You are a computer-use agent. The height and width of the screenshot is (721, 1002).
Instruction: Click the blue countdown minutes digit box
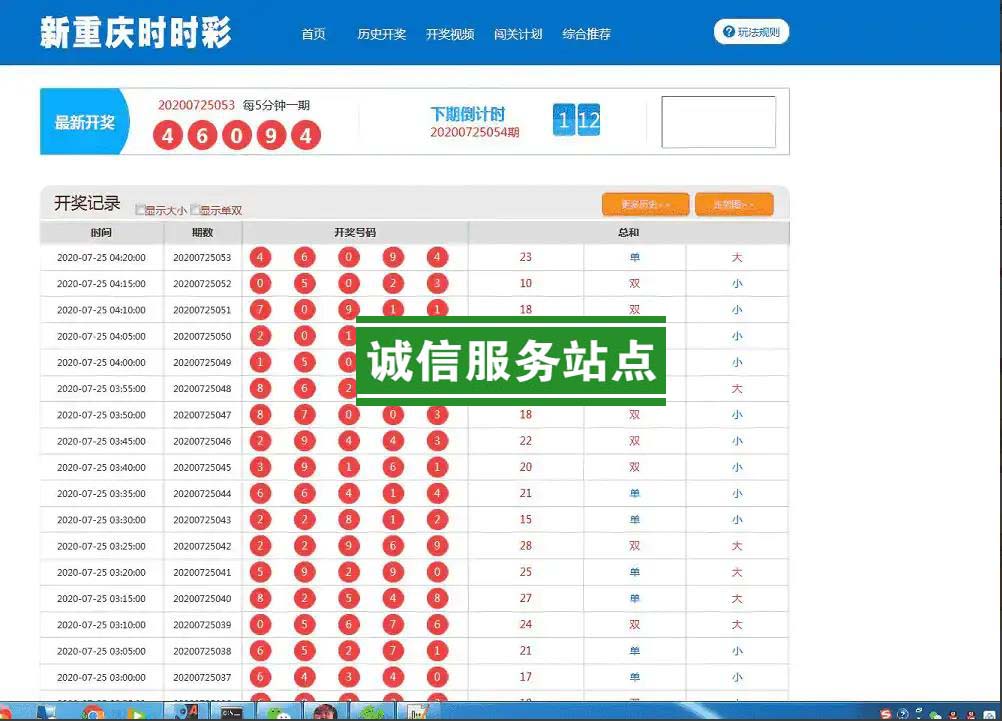point(564,122)
